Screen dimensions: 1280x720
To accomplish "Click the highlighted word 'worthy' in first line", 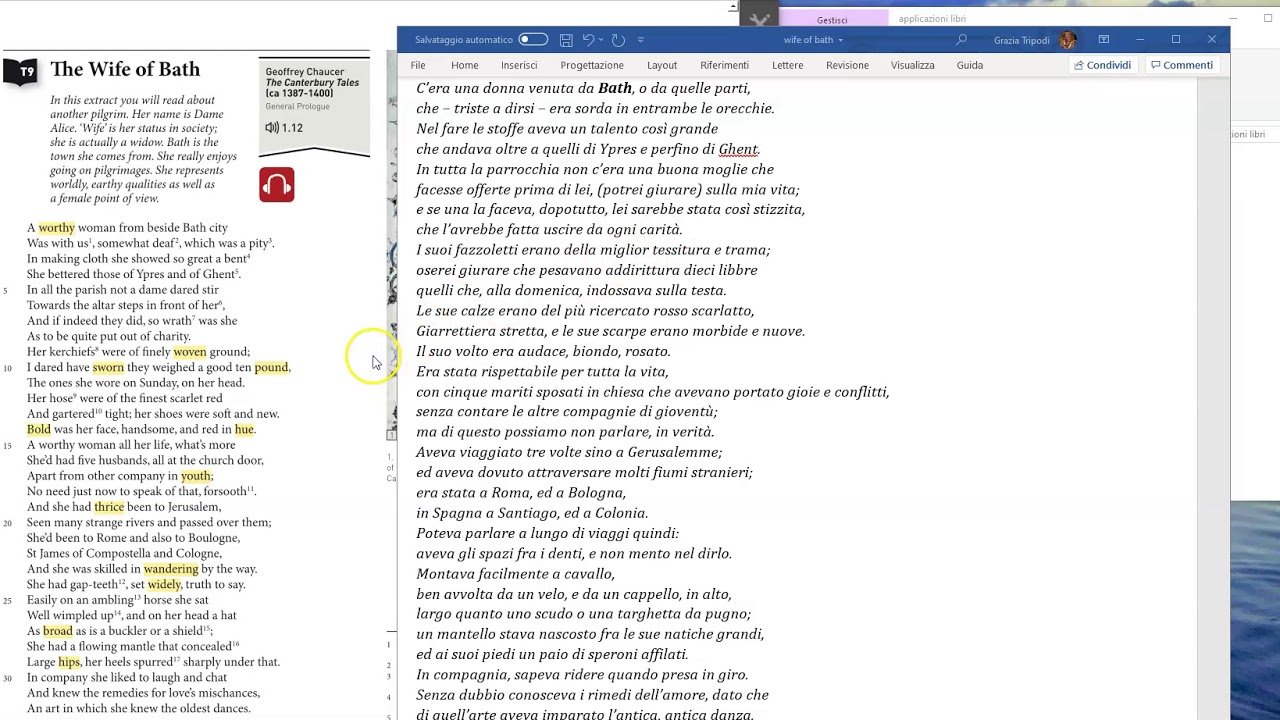I will point(57,228).
